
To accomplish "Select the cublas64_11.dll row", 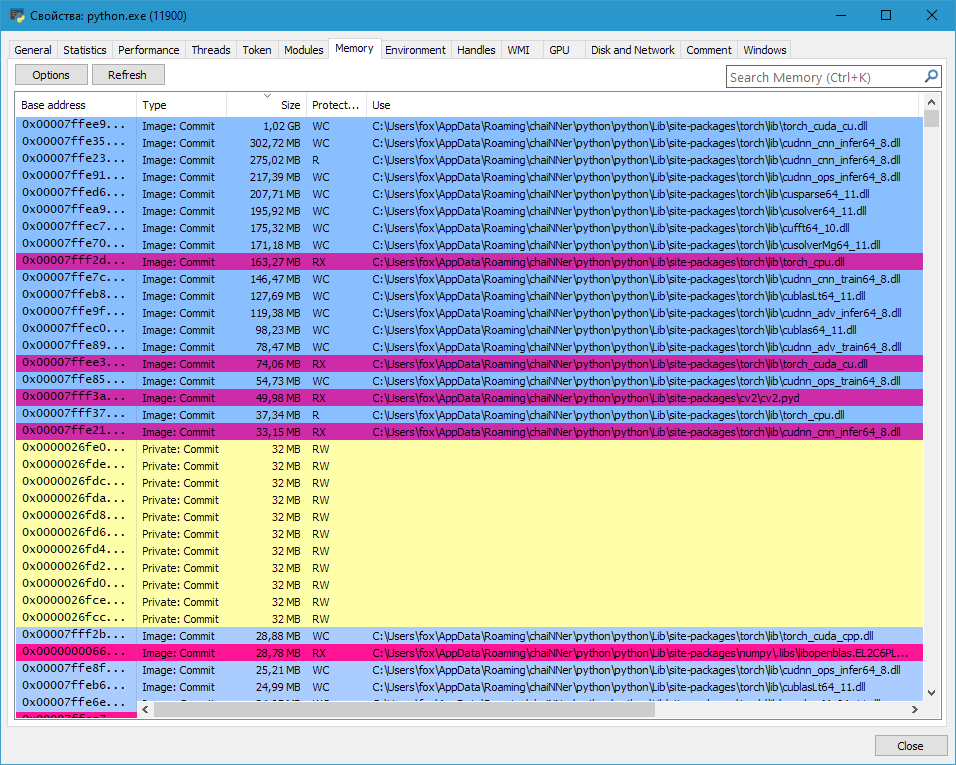I will [x=469, y=330].
